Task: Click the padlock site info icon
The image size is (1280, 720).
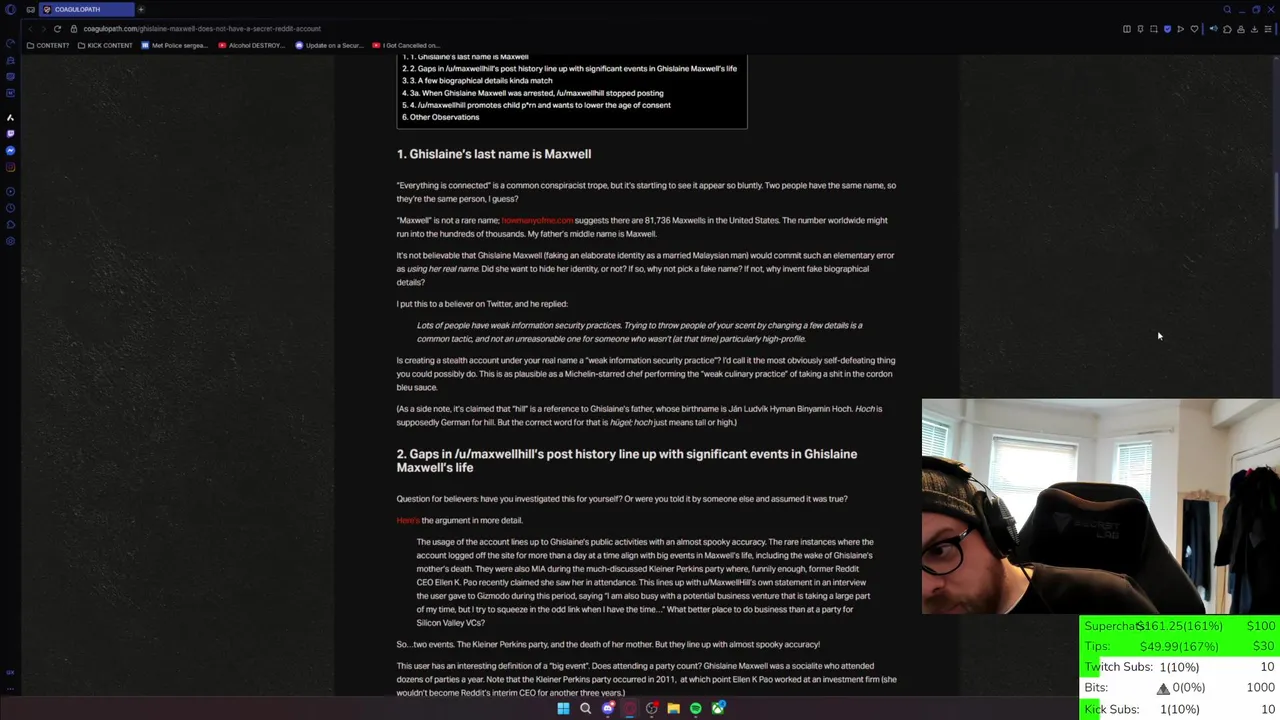Action: tap(74, 28)
